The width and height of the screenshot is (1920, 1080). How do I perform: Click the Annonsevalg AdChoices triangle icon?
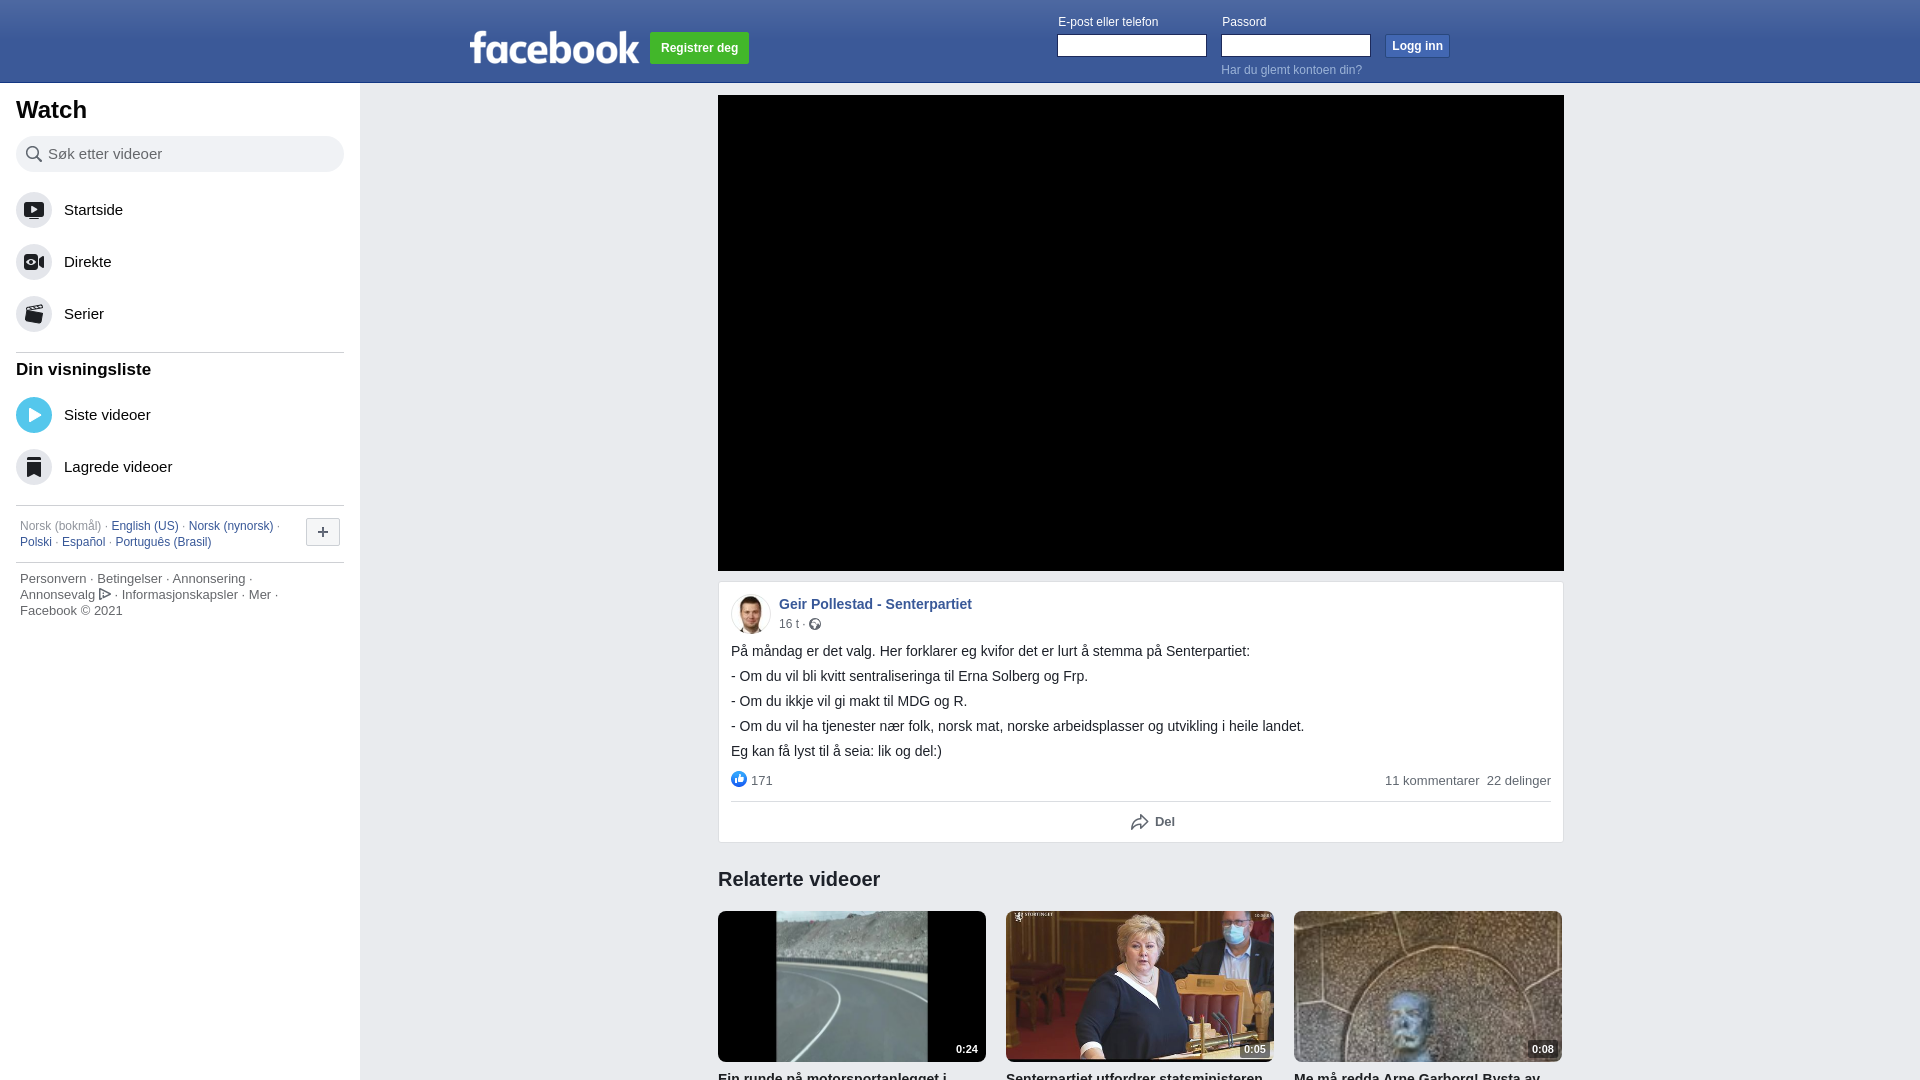click(105, 594)
